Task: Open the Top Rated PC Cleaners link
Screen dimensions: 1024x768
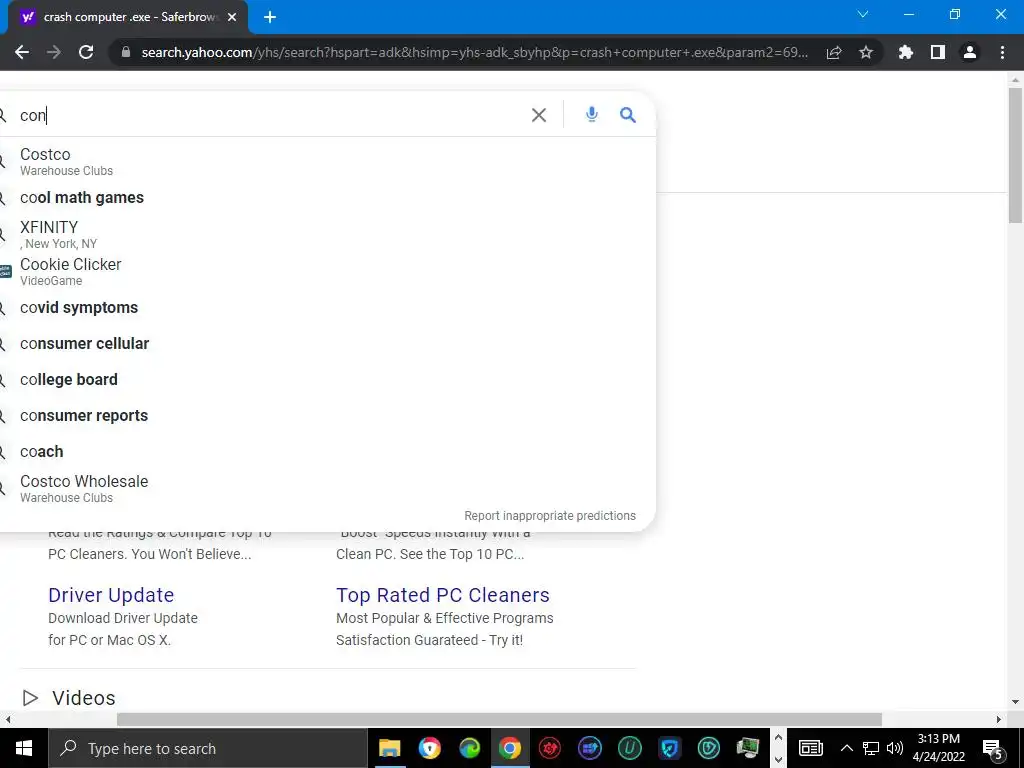Action: tap(443, 595)
